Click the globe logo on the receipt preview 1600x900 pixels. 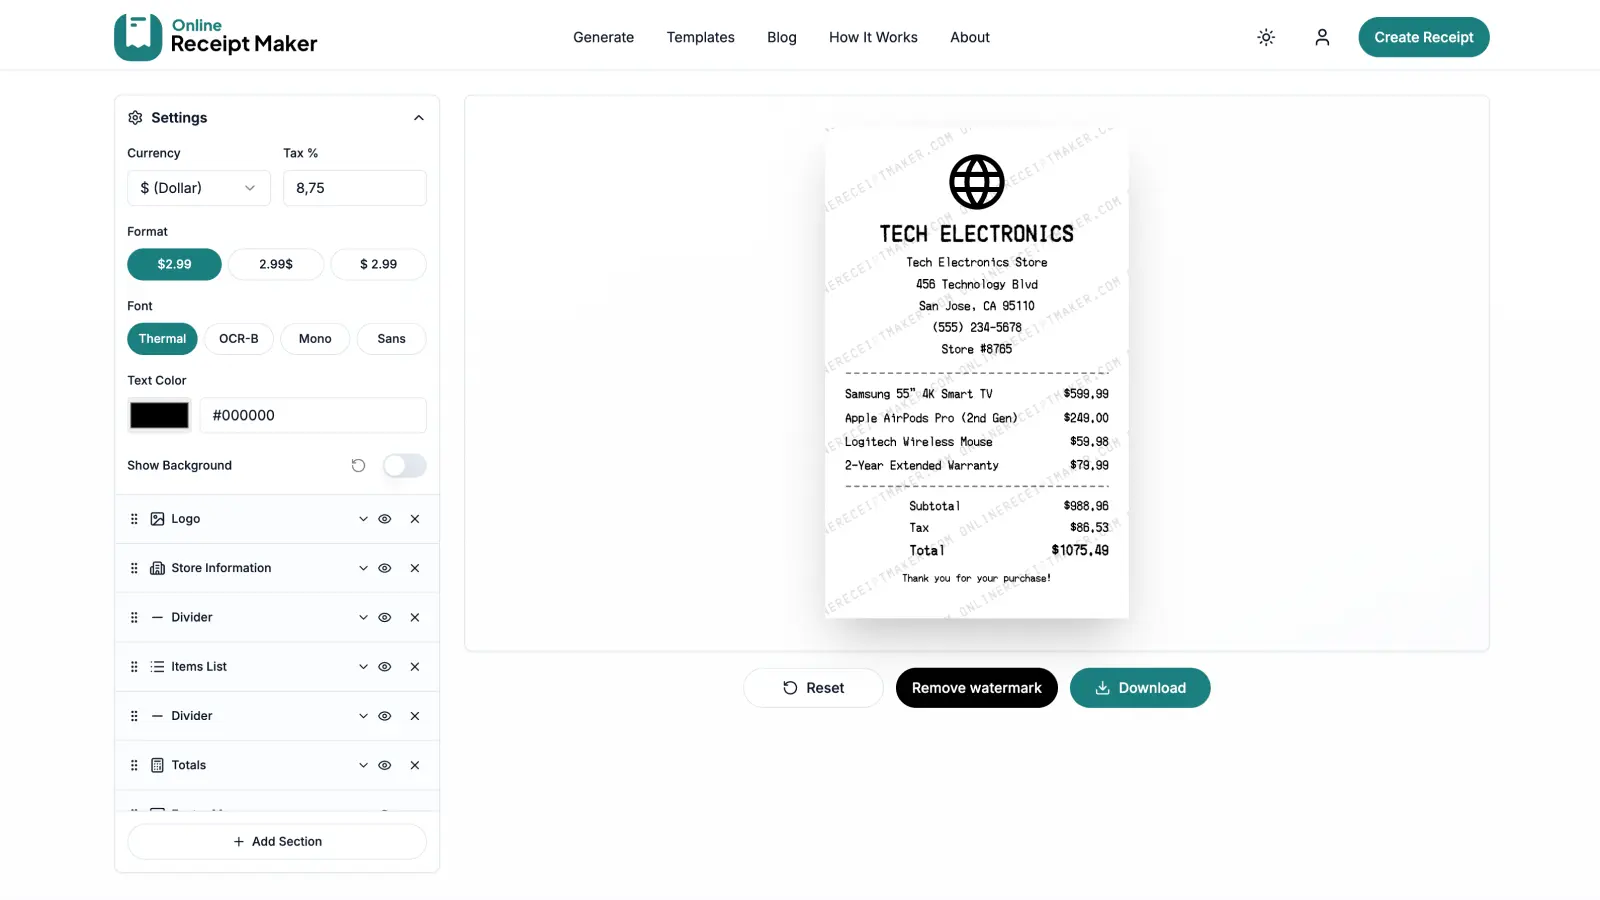(x=977, y=182)
